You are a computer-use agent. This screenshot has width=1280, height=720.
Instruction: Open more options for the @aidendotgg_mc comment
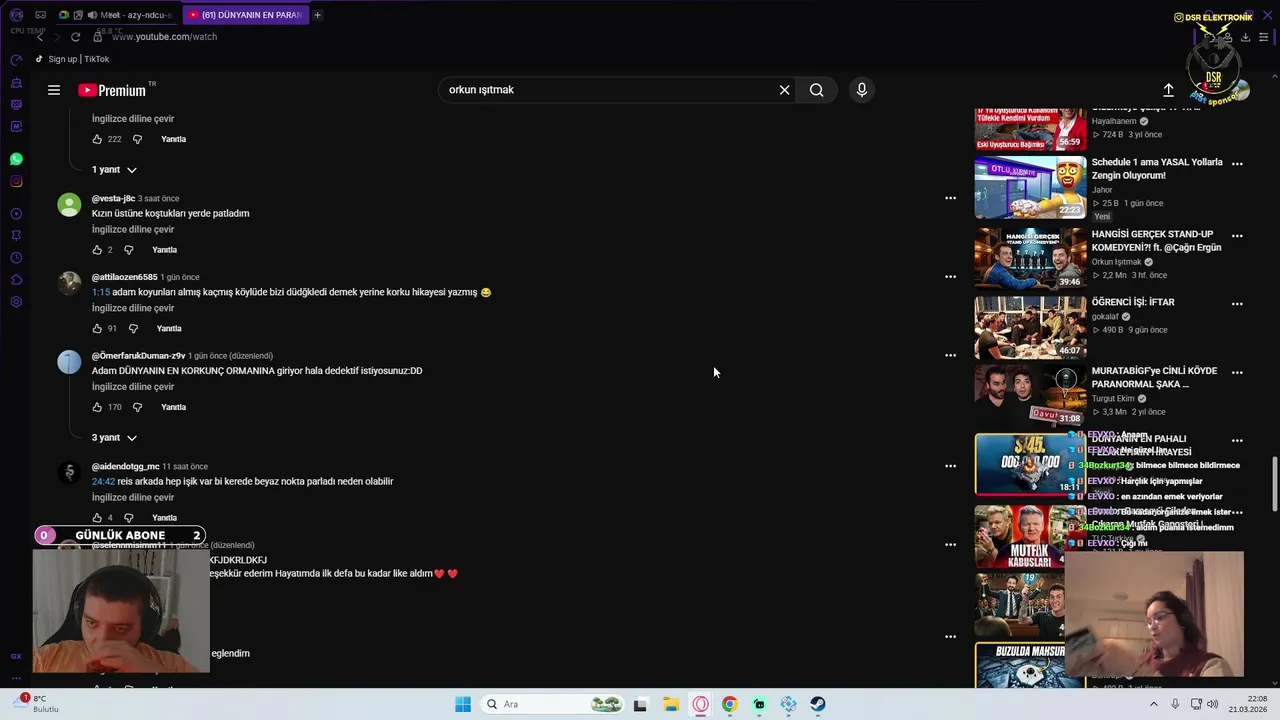point(951,466)
